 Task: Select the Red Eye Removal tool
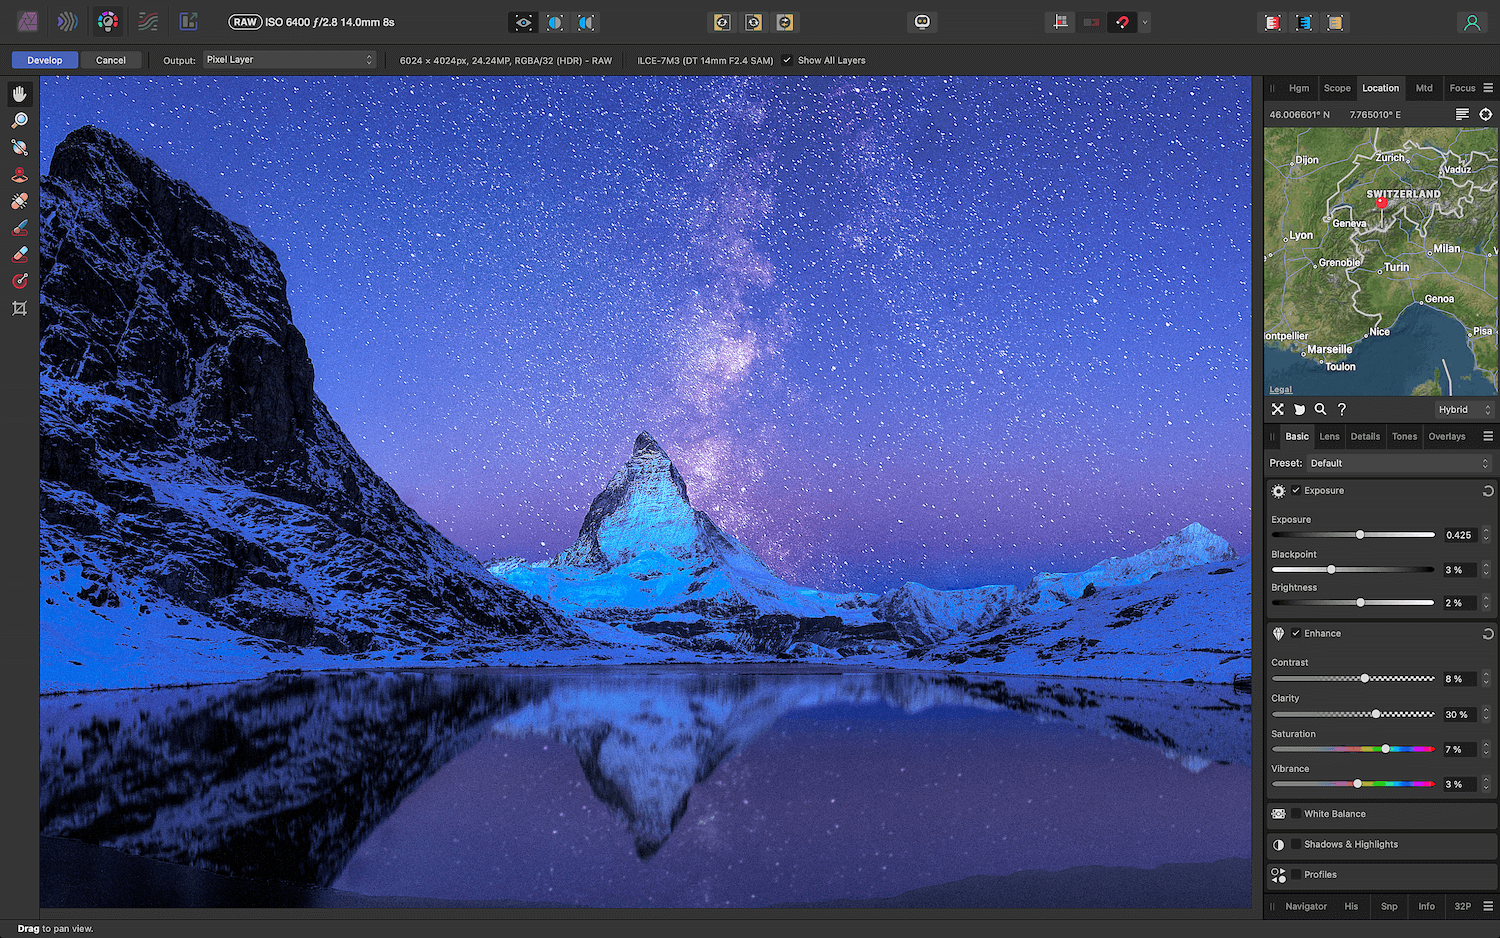click(19, 175)
